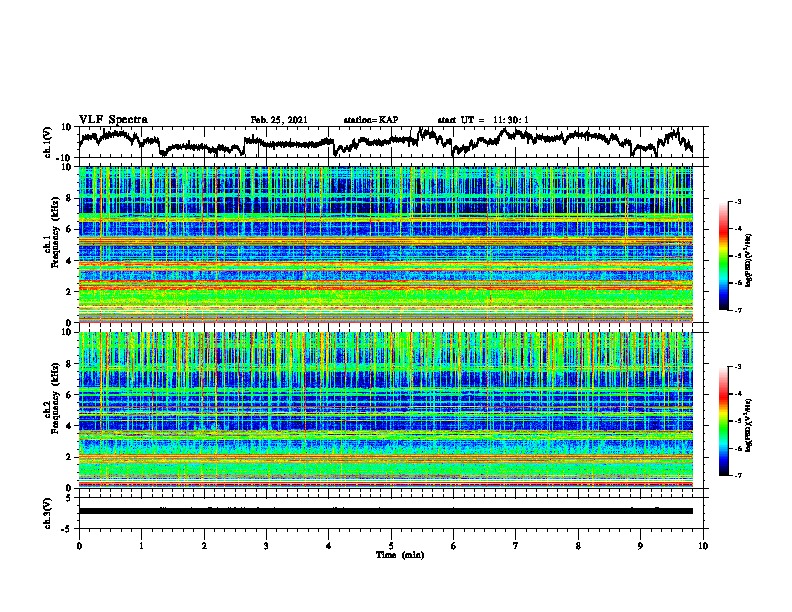Click the thick black ch.3 trace
Image resolution: width=792 pixels, height=612 pixels.
[386, 511]
